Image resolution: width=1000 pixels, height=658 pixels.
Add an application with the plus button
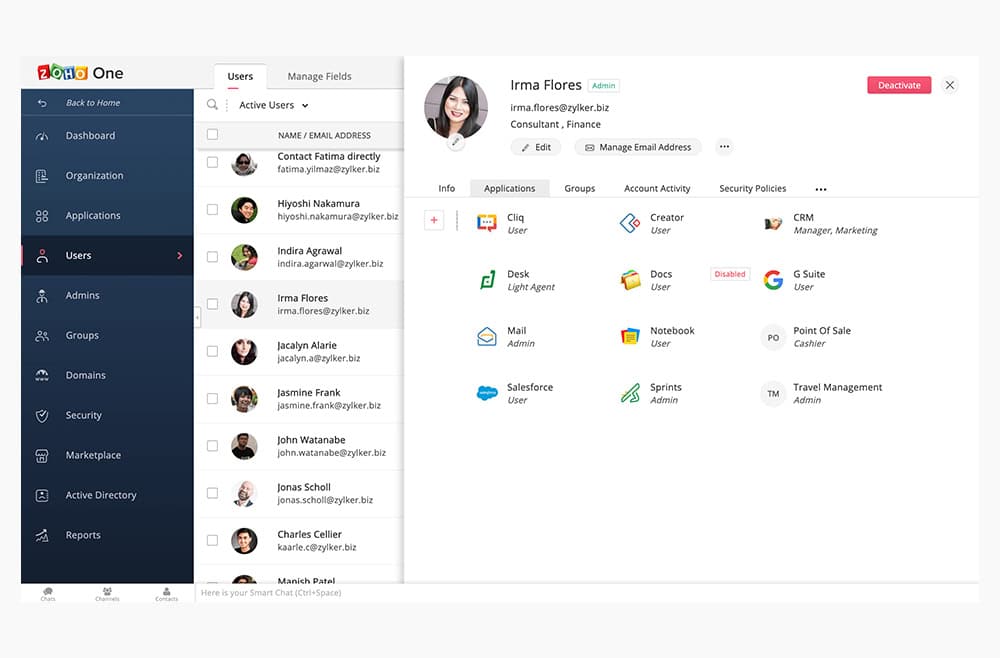434,220
